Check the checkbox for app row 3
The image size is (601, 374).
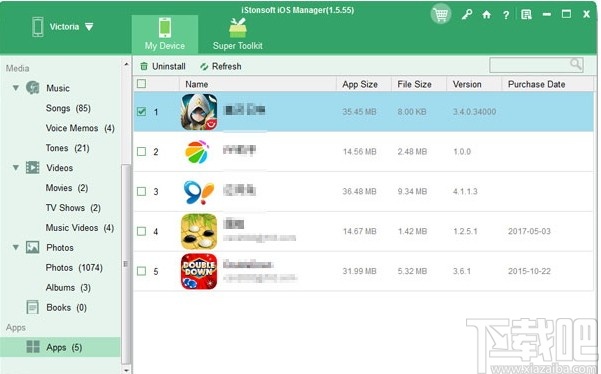click(141, 191)
